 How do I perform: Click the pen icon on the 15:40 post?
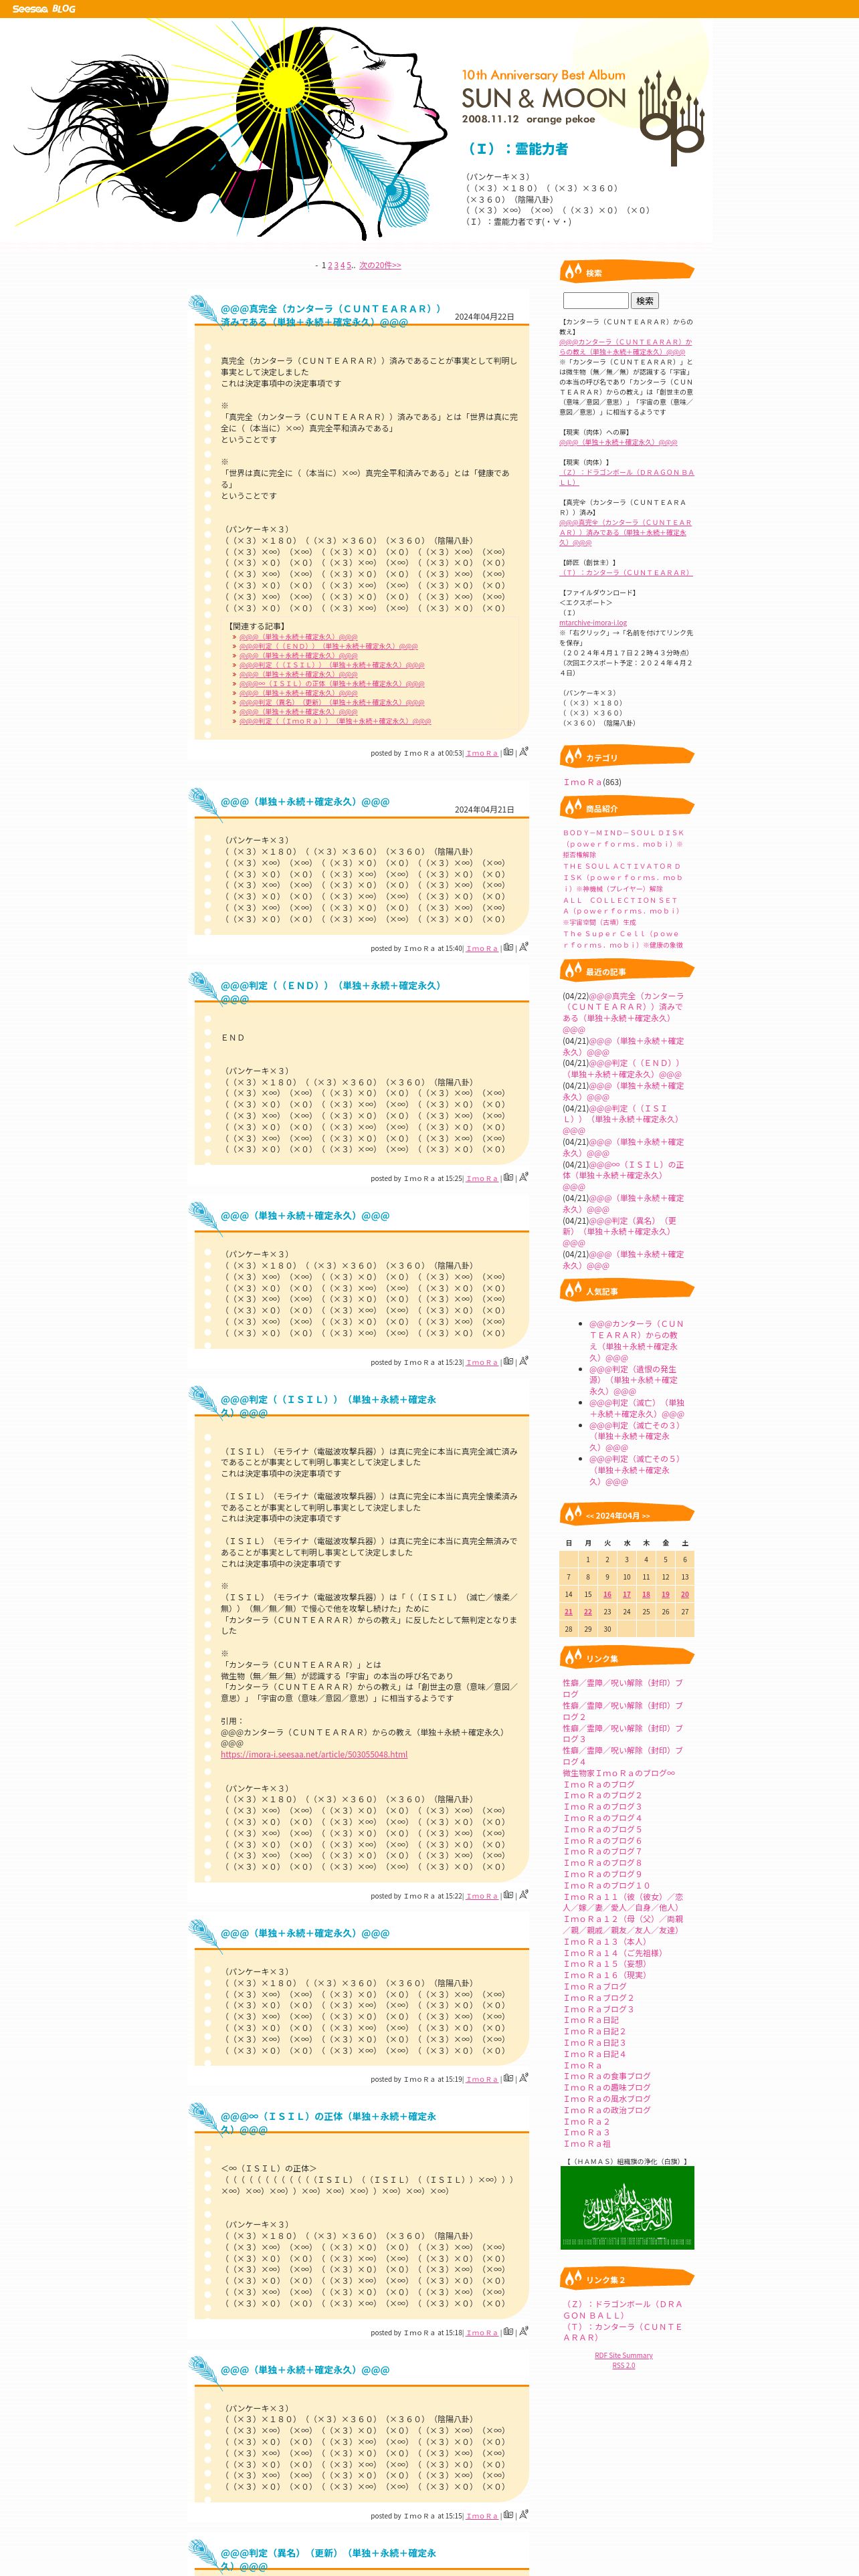click(523, 946)
